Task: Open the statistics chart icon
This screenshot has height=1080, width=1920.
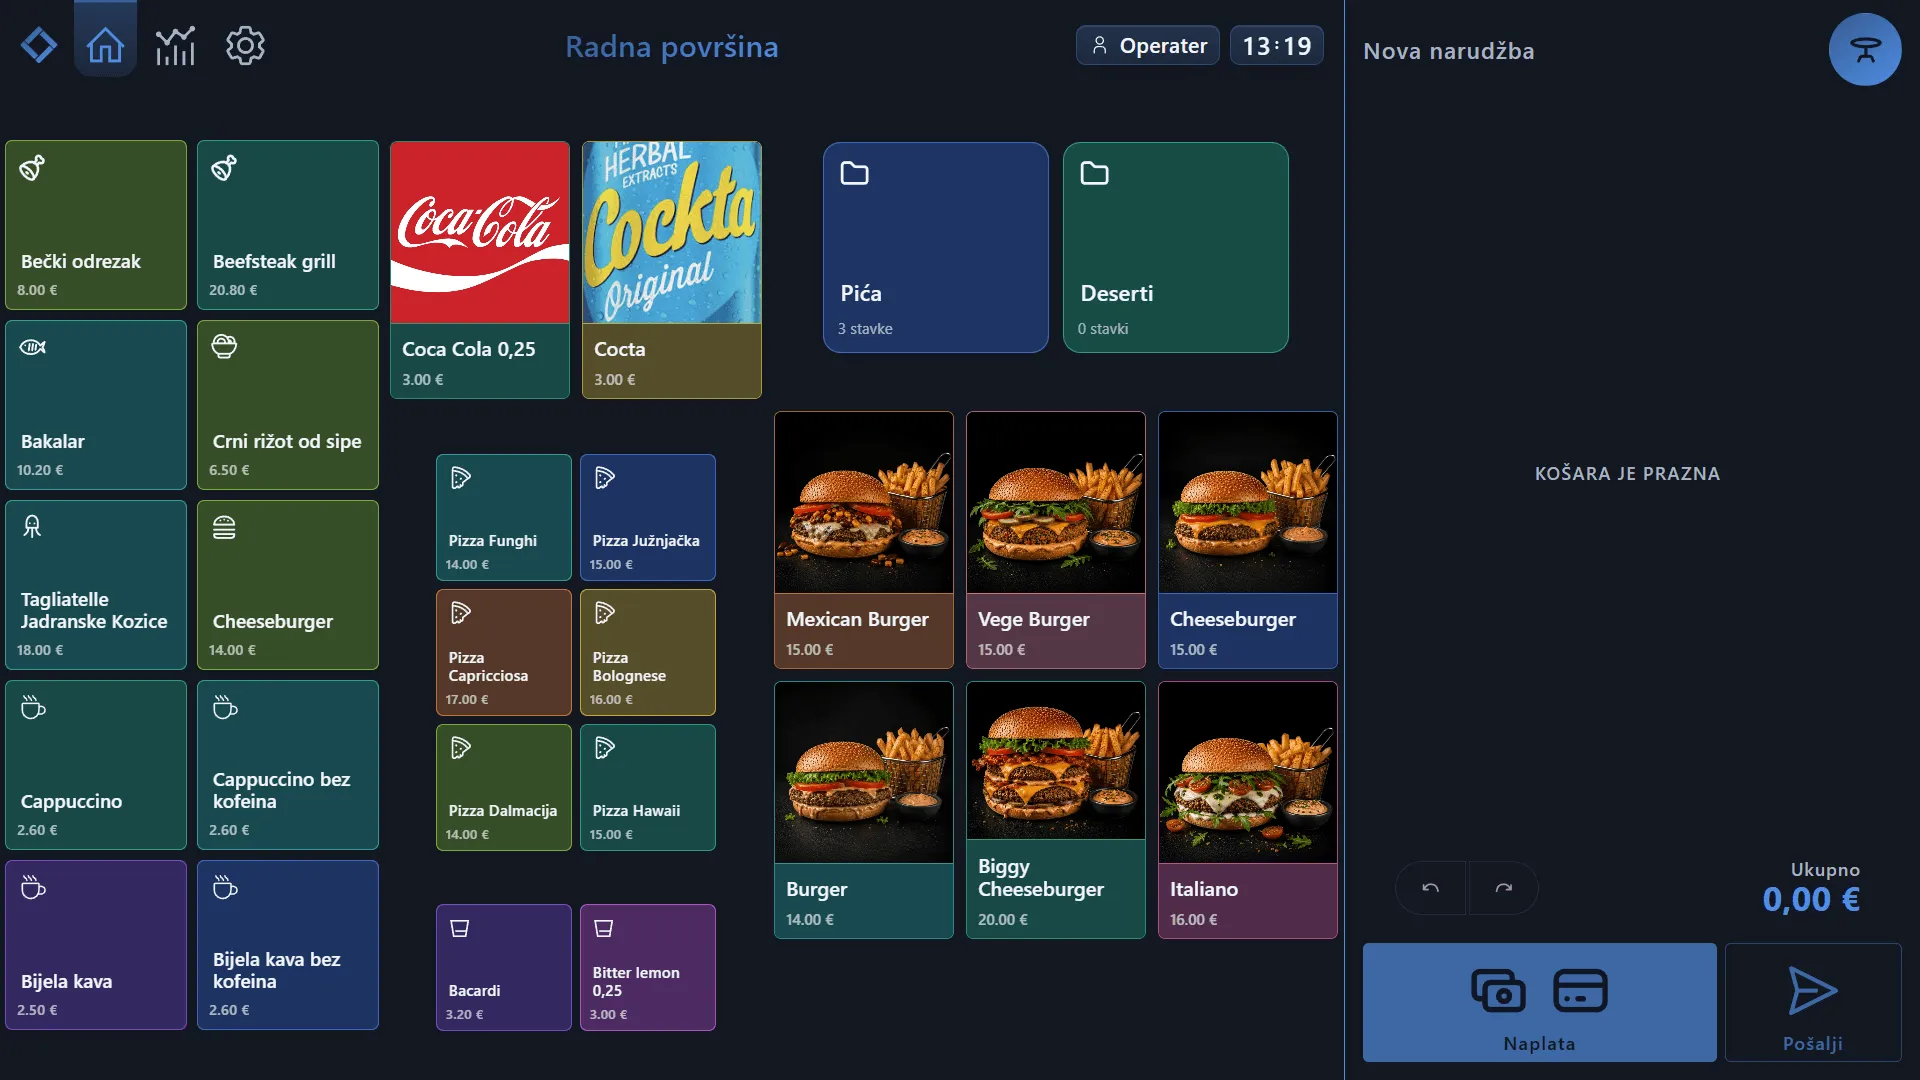Action: click(175, 46)
